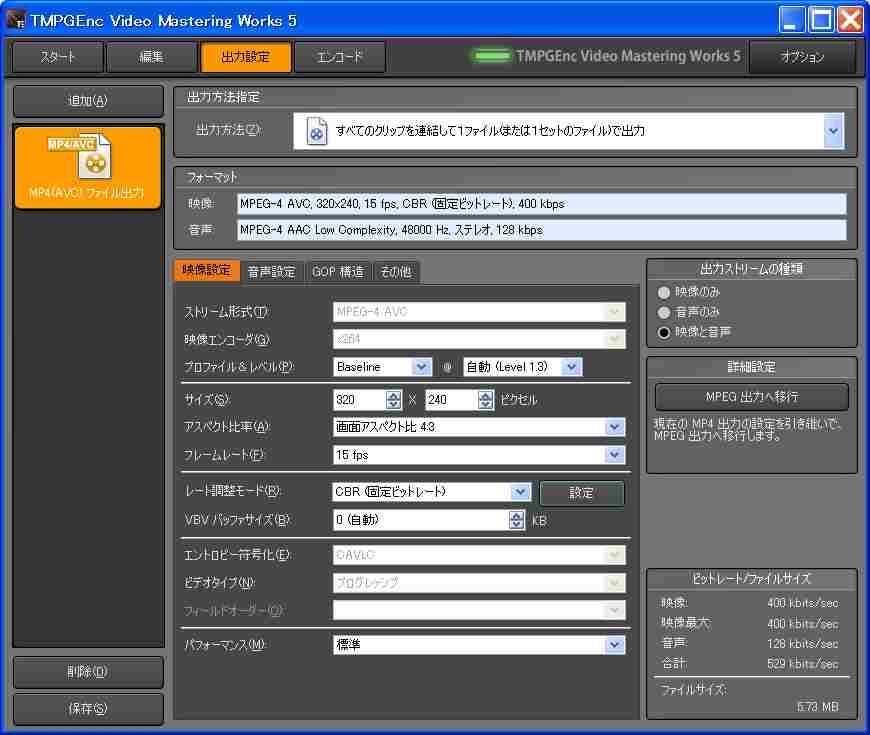The width and height of the screenshot is (870, 735).
Task: Click the width input field showing 320
Action: (358, 400)
